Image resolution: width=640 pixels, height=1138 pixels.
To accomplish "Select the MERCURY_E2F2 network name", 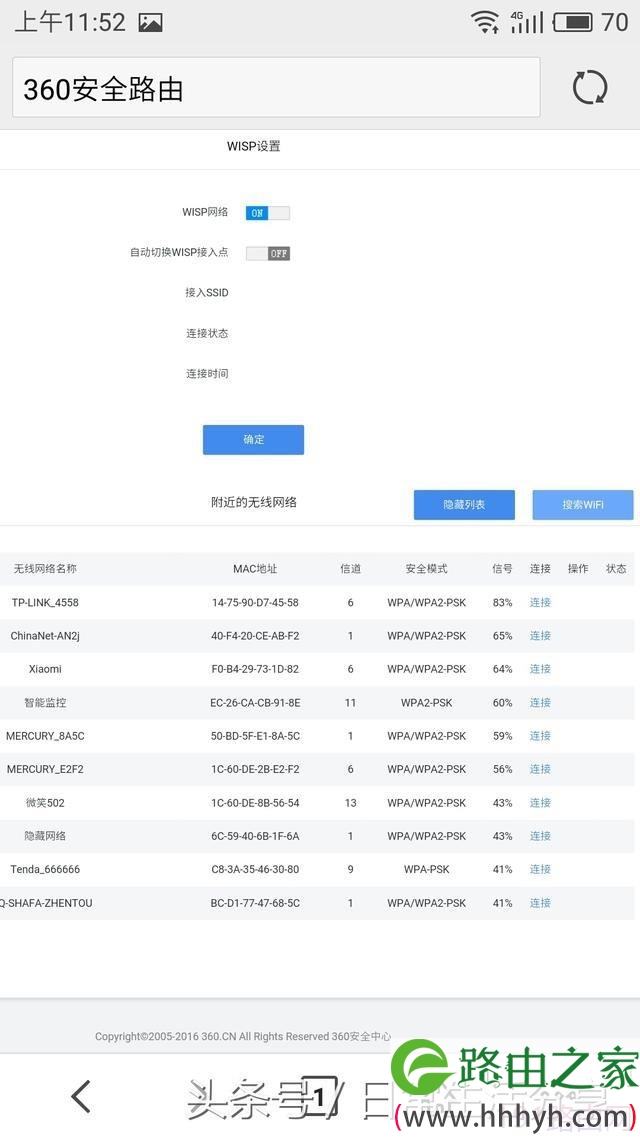I will click(45, 769).
